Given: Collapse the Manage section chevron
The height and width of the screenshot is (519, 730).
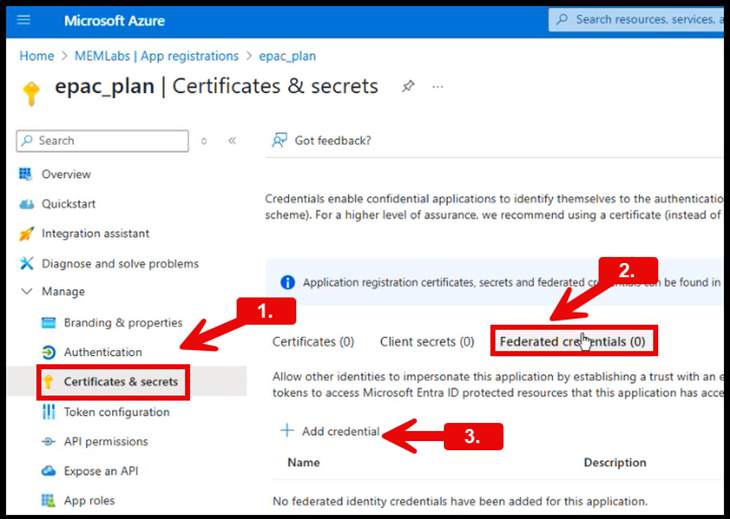Looking at the screenshot, I should click(27, 291).
